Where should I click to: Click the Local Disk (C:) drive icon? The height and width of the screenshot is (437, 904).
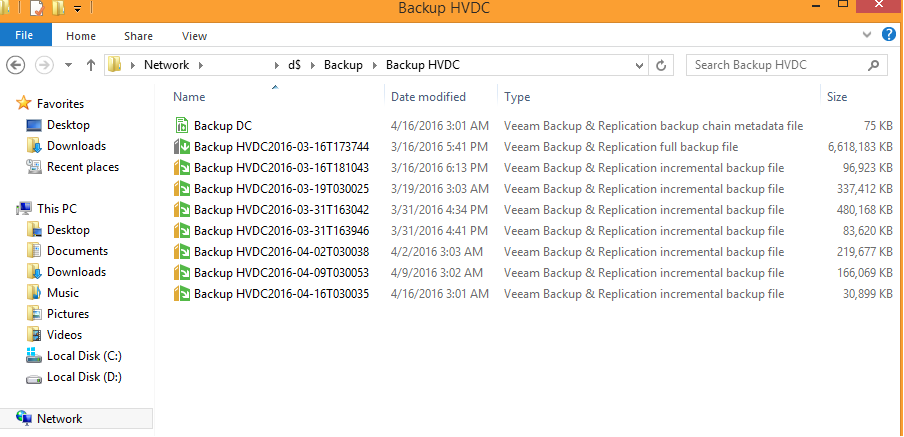pos(34,356)
